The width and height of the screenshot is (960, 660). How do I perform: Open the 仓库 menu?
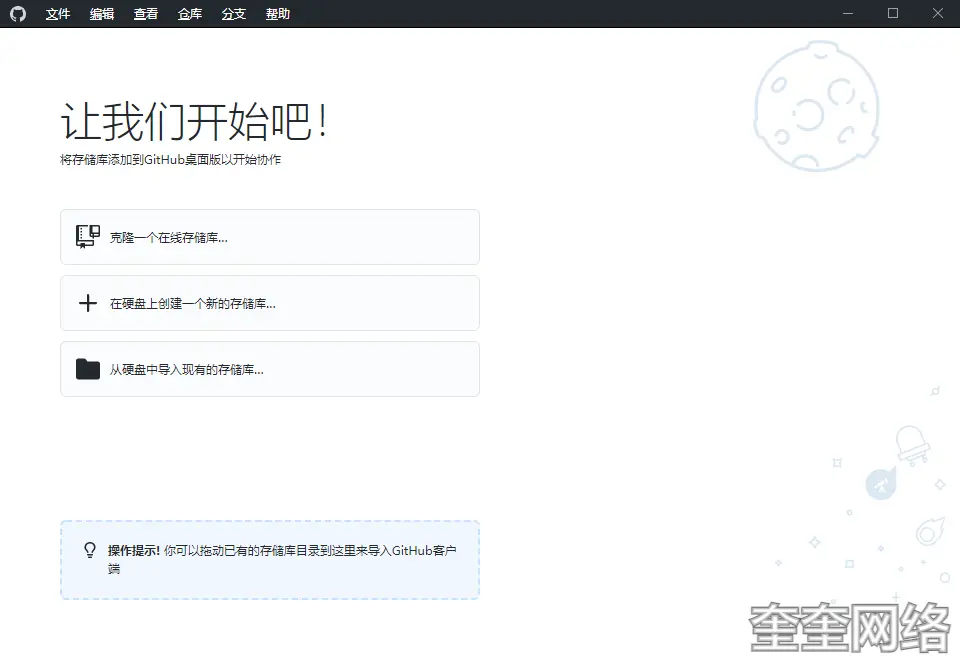[190, 13]
